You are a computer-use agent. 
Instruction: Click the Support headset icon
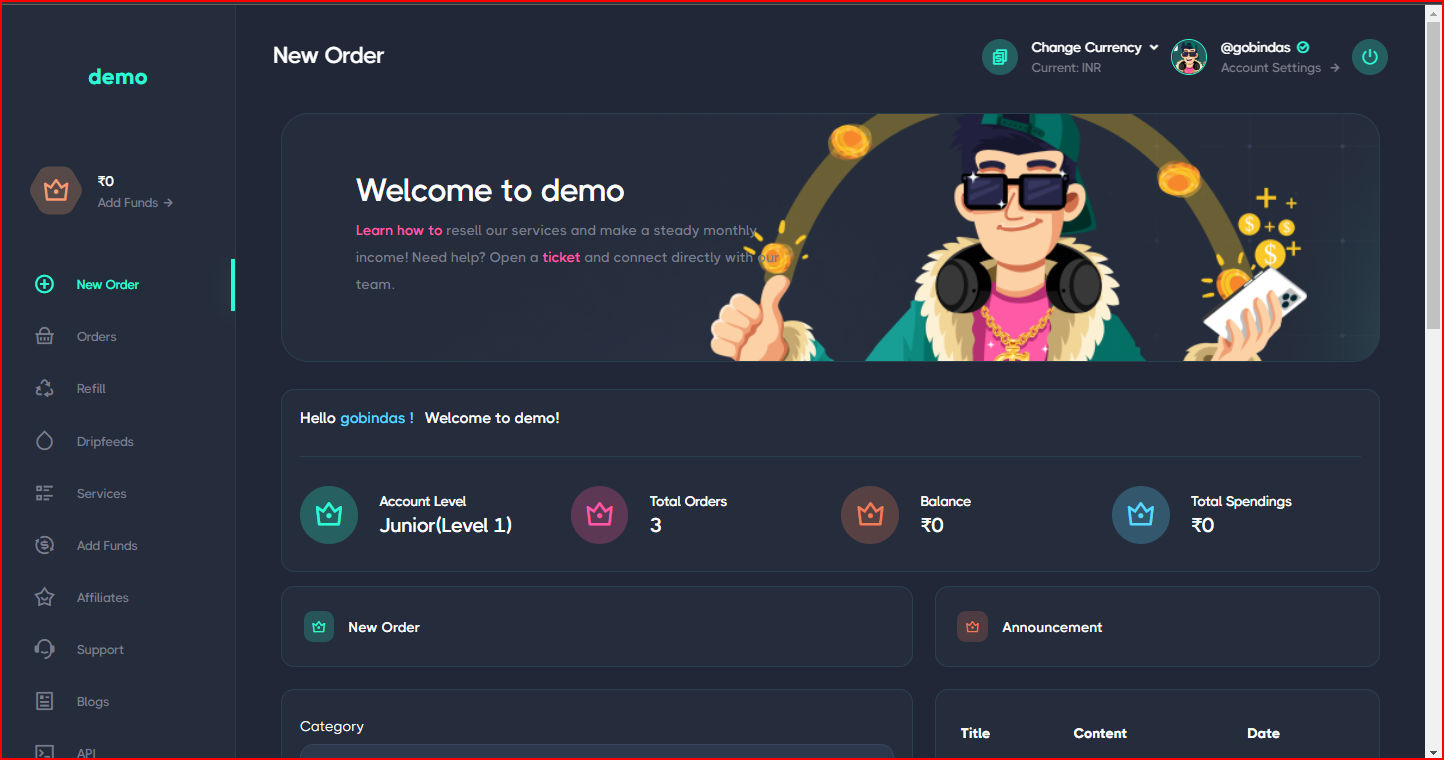coord(44,650)
